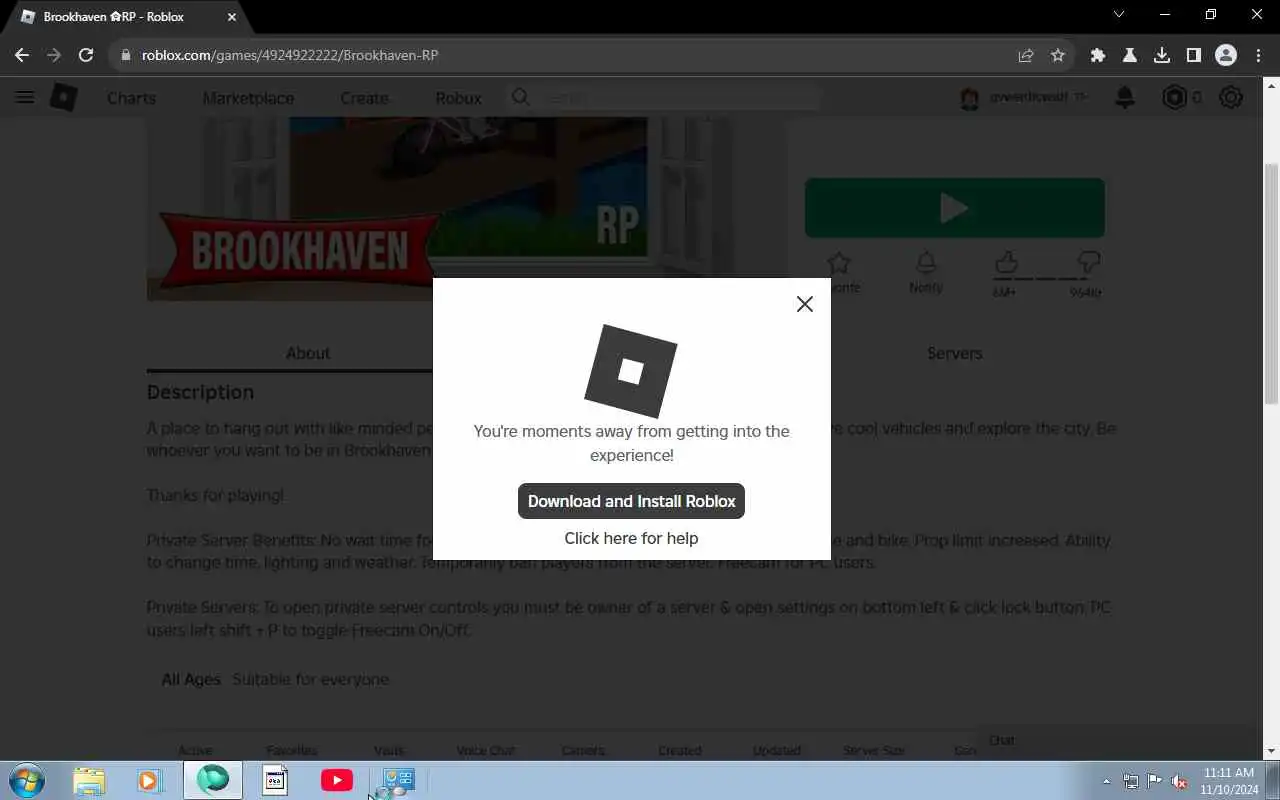The width and height of the screenshot is (1280, 800).
Task: Open Roblox hamburger navigation menu
Action: coord(25,97)
